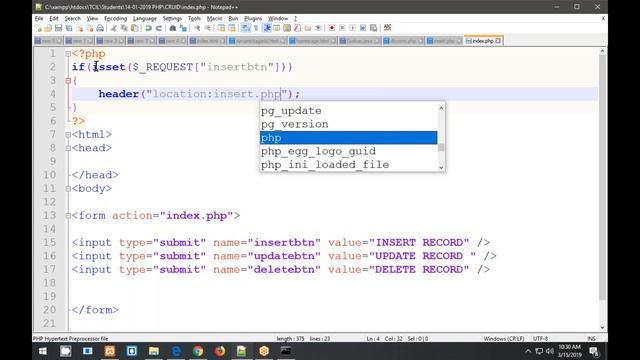The height and width of the screenshot is (360, 640).
Task: Collapse the <body> fold marker on line 11
Action: (x=68, y=189)
